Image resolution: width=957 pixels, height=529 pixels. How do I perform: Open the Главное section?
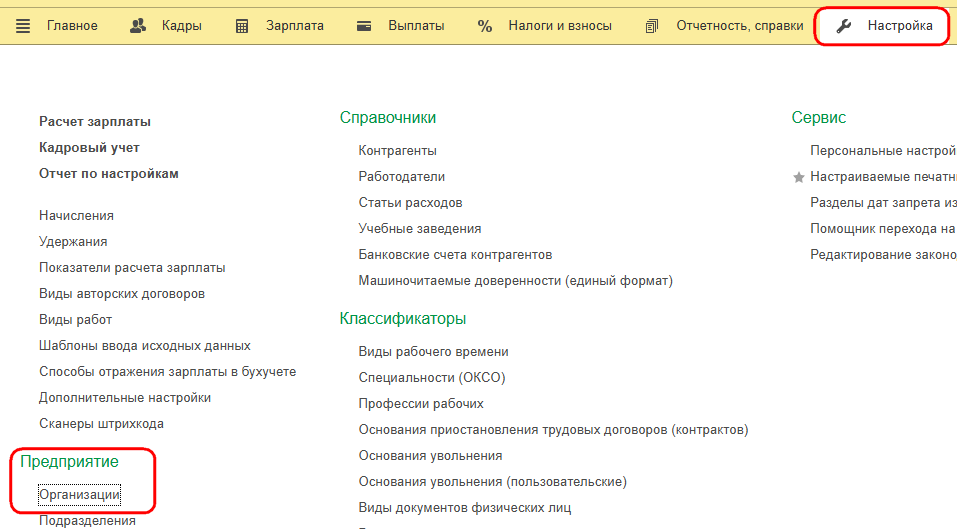click(72, 26)
